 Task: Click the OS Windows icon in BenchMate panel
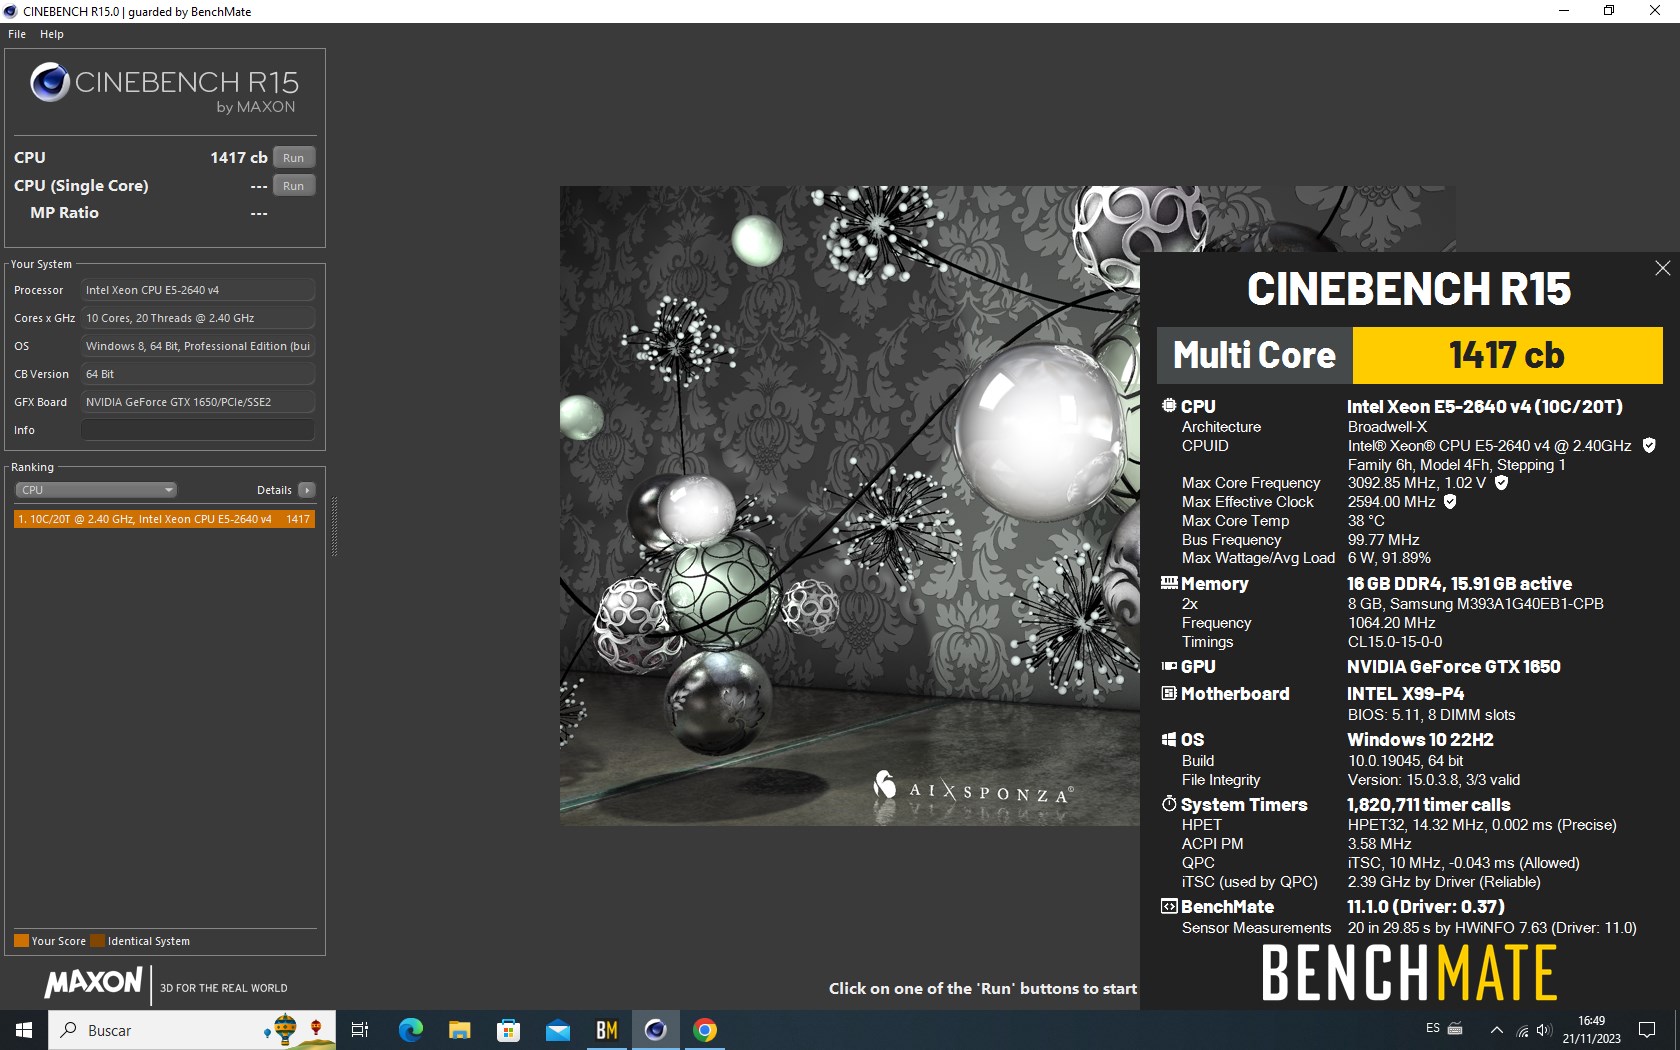pyautogui.click(x=1168, y=739)
